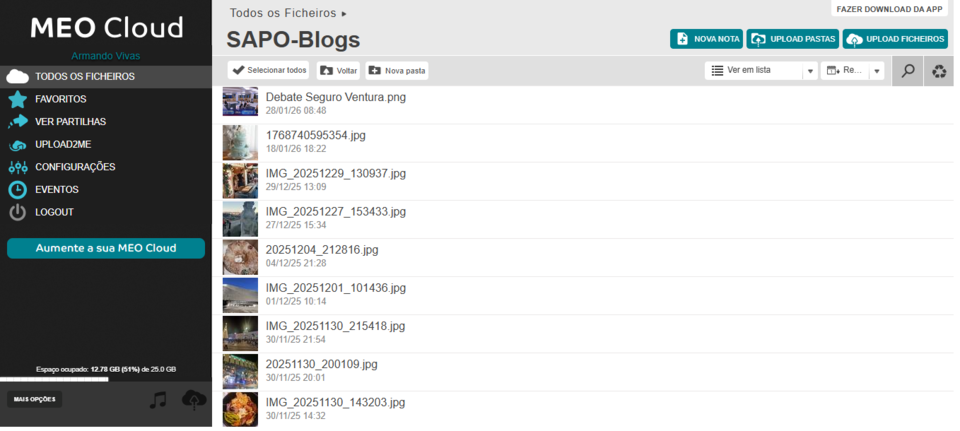Click the clock icon beside Eventos
Screen dimensions: 960x431
[17, 190]
